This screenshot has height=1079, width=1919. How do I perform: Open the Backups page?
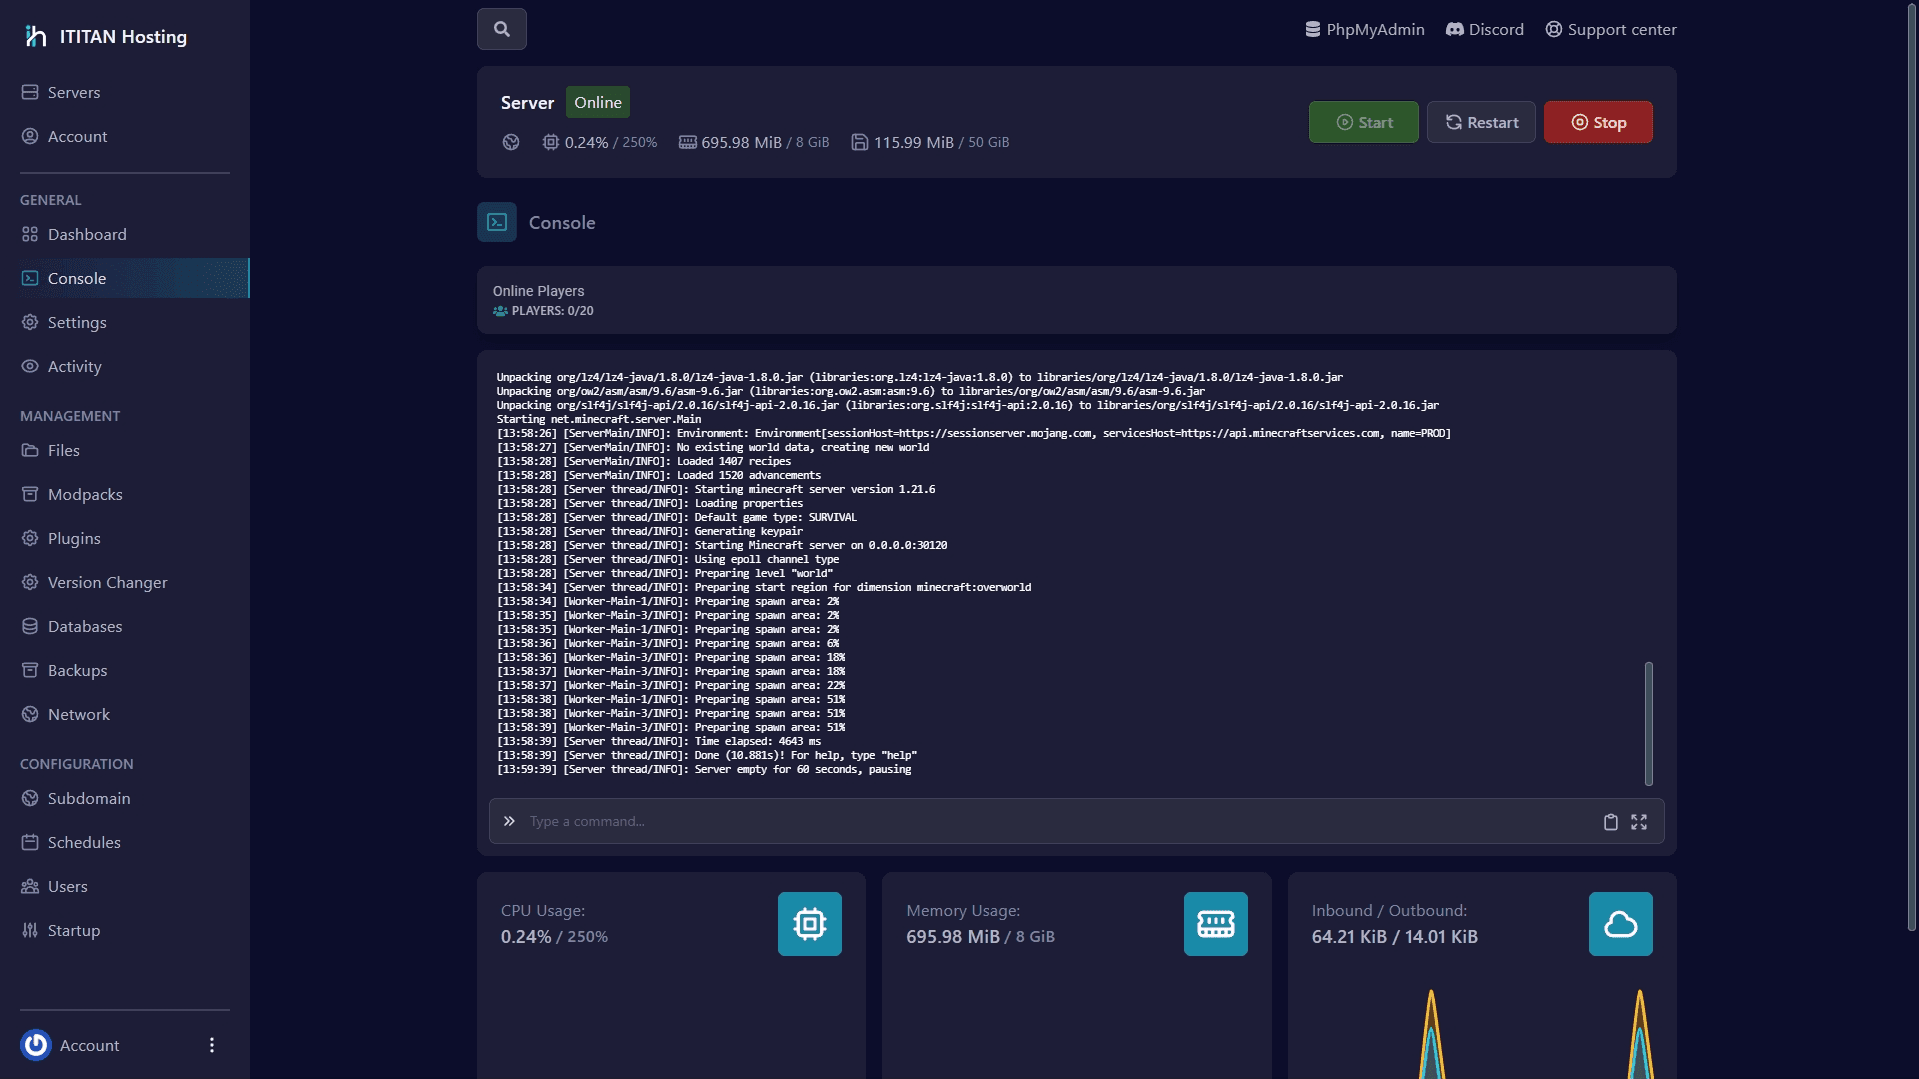[x=125, y=670]
